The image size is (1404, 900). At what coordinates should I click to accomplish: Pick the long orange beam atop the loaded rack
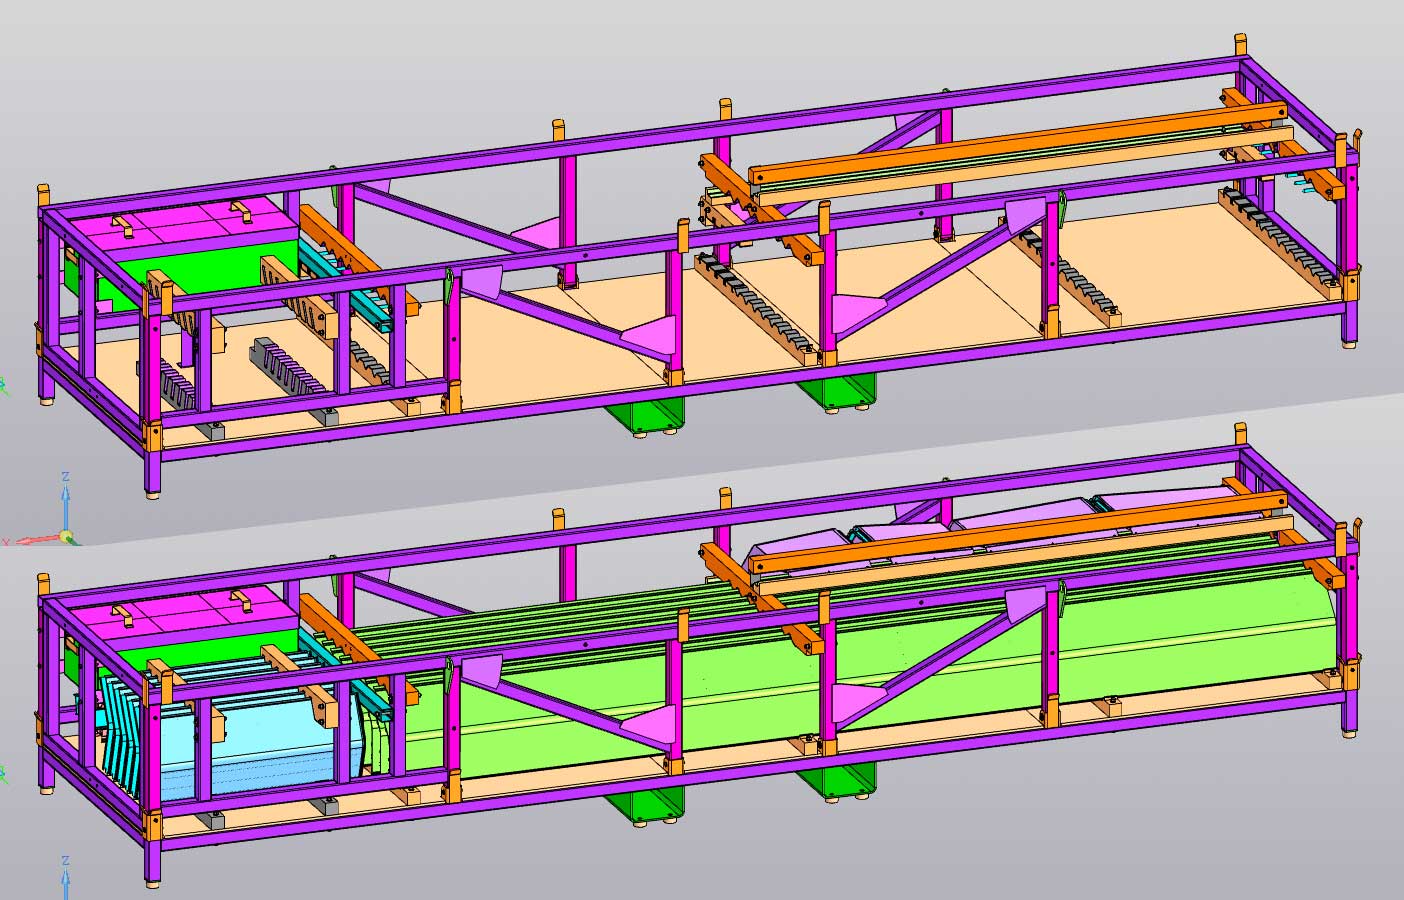pyautogui.click(x=1000, y=535)
